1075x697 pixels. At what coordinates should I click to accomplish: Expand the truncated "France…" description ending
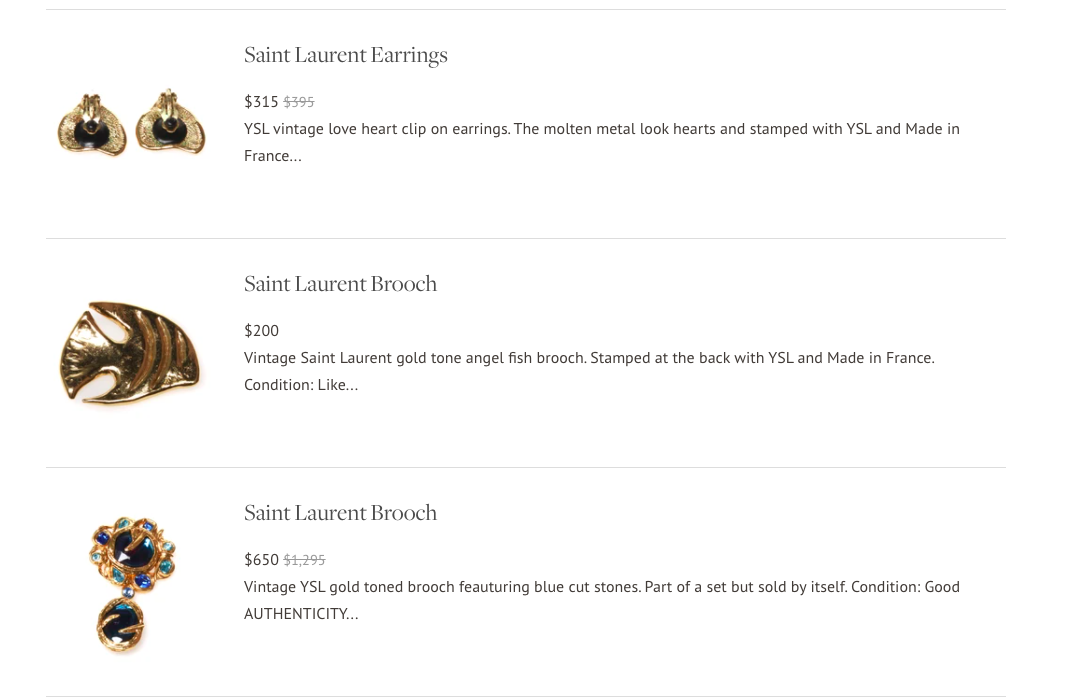(x=273, y=156)
